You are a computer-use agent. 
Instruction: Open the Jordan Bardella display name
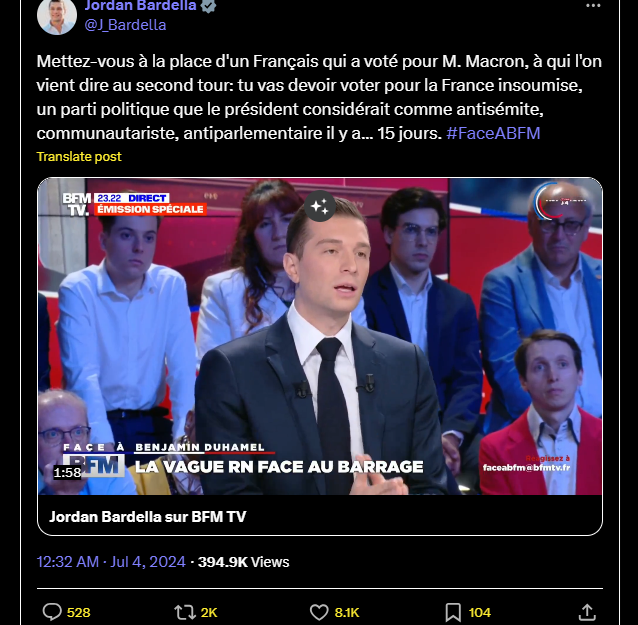click(x=140, y=6)
